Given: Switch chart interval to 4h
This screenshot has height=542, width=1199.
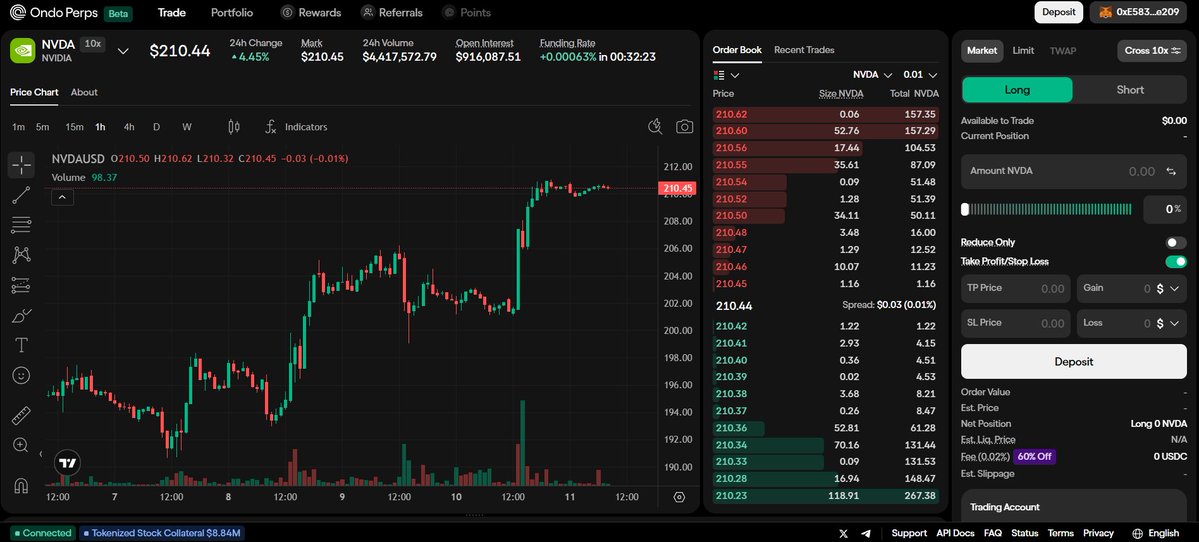Looking at the screenshot, I should [x=129, y=127].
